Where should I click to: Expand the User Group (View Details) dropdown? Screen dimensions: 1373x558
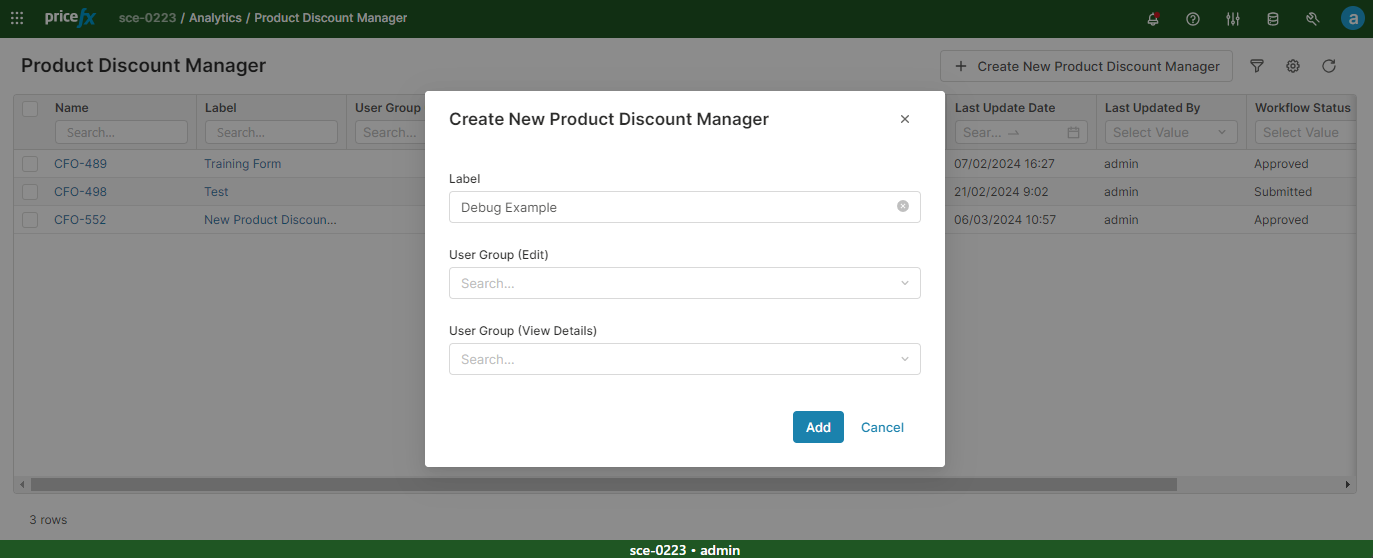[685, 359]
